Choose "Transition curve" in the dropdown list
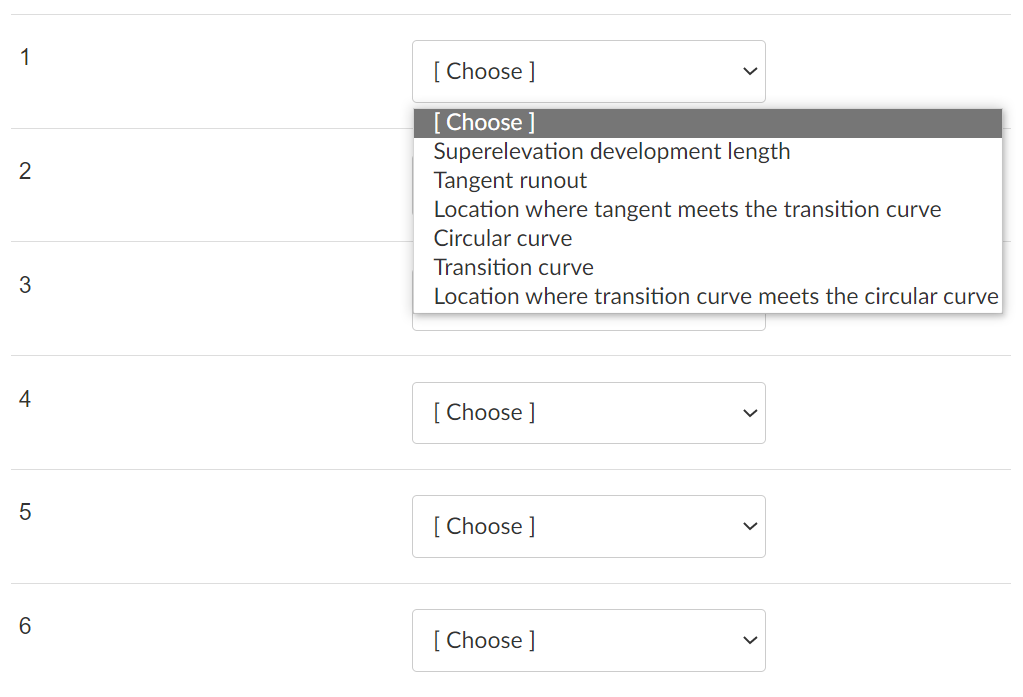 (513, 268)
